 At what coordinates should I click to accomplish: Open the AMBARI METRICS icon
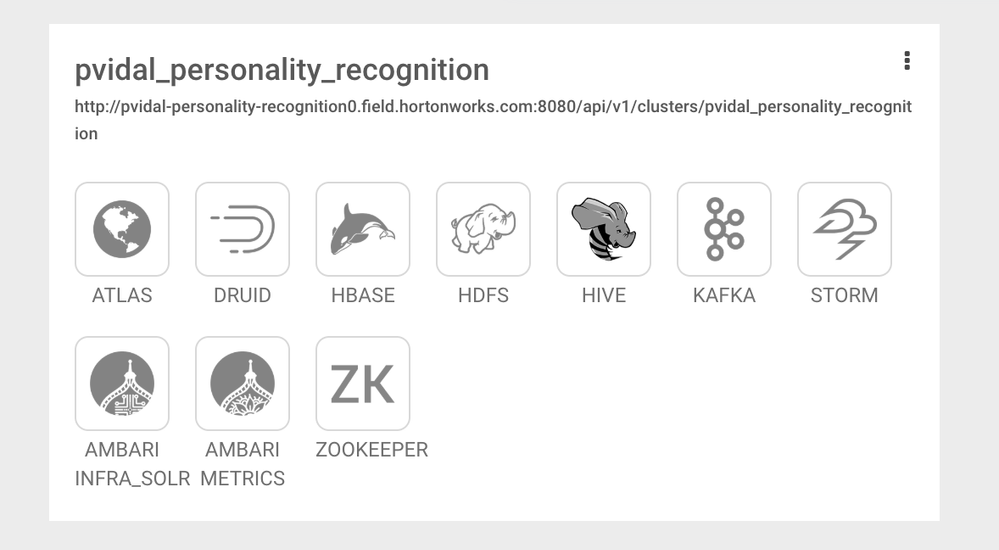click(242, 383)
